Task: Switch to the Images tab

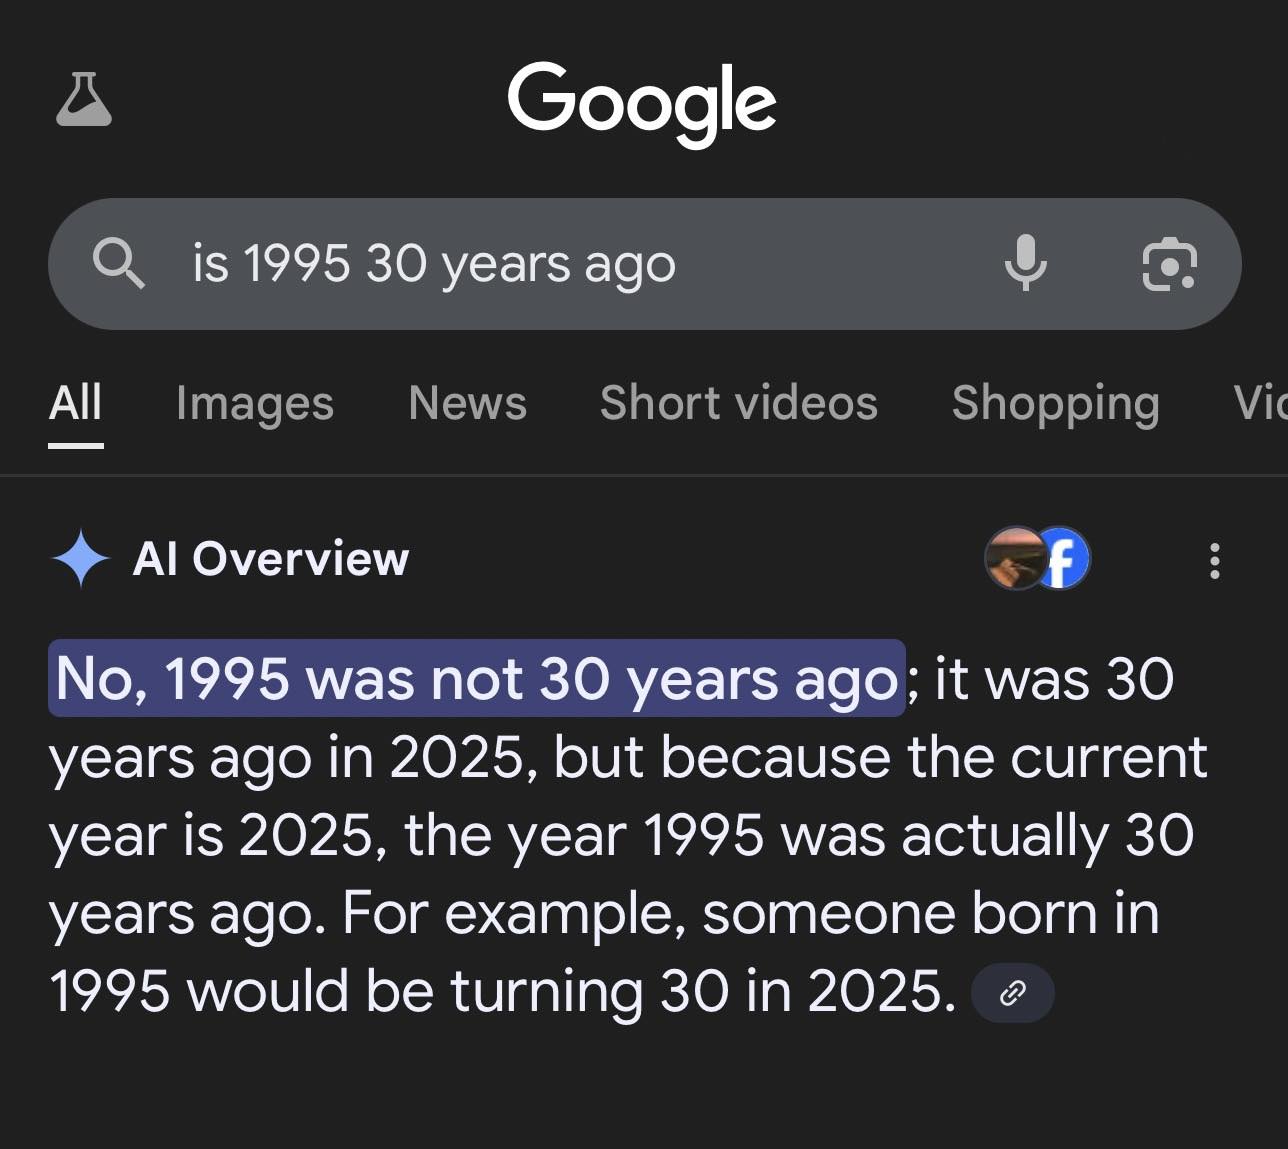Action: (x=254, y=403)
